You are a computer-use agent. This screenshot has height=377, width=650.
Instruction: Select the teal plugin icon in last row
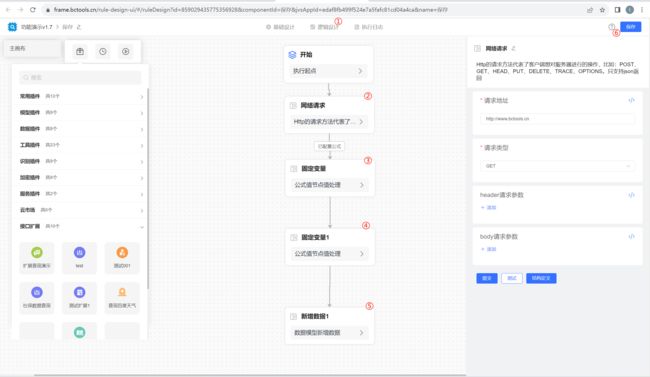[x=80, y=332]
